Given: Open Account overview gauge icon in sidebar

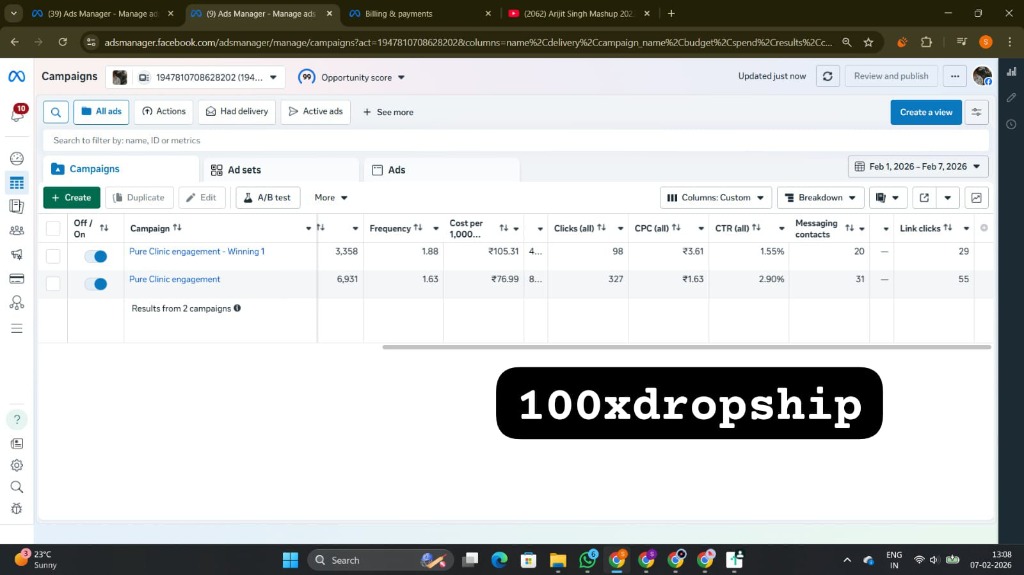Looking at the screenshot, I should click(x=17, y=159).
